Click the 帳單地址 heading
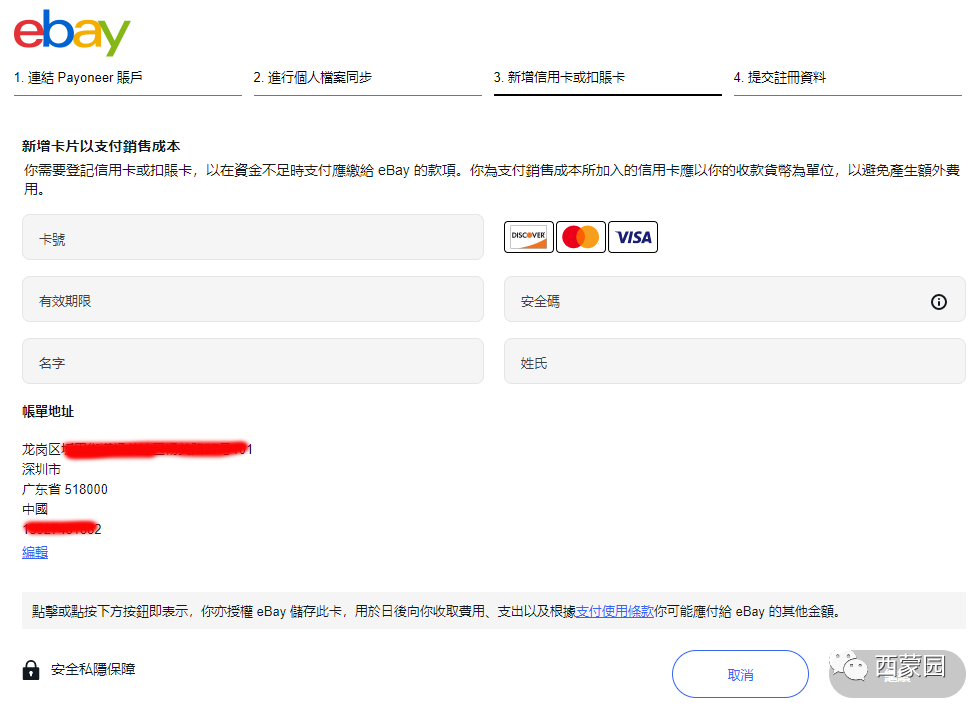This screenshot has height=709, width=978. click(48, 412)
